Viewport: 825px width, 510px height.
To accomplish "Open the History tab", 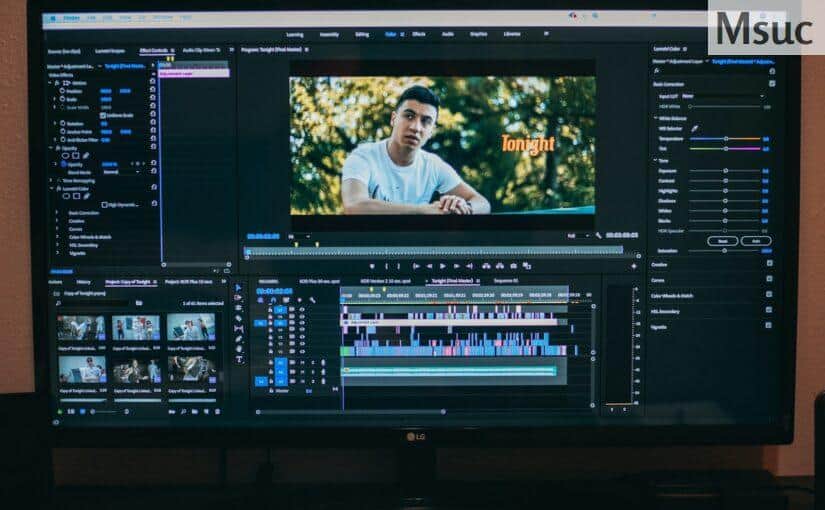I will [84, 282].
